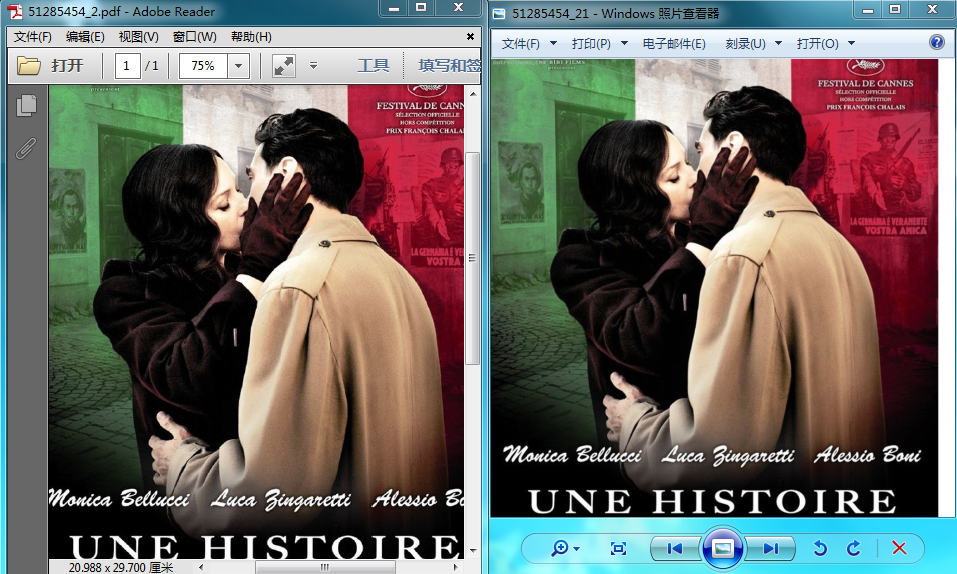Click the horizontal scrollbar thumb in Adobe Reader
Screen dimensions: 957x574
click(x=325, y=567)
